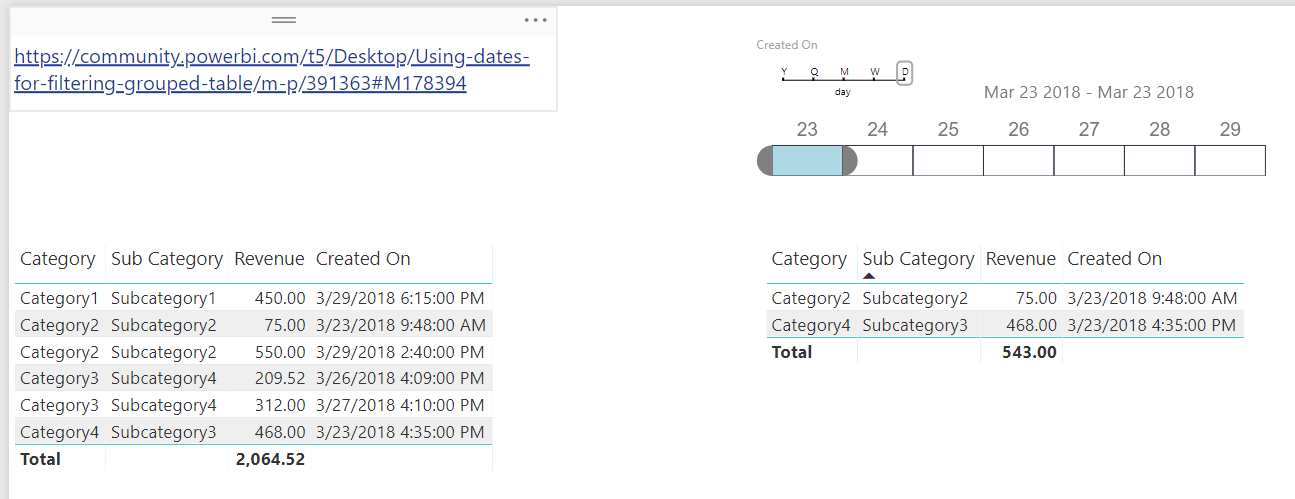The height and width of the screenshot is (499, 1295).
Task: Click the Mar 23 2018 - Mar 23 2018 range label
Action: click(1088, 92)
